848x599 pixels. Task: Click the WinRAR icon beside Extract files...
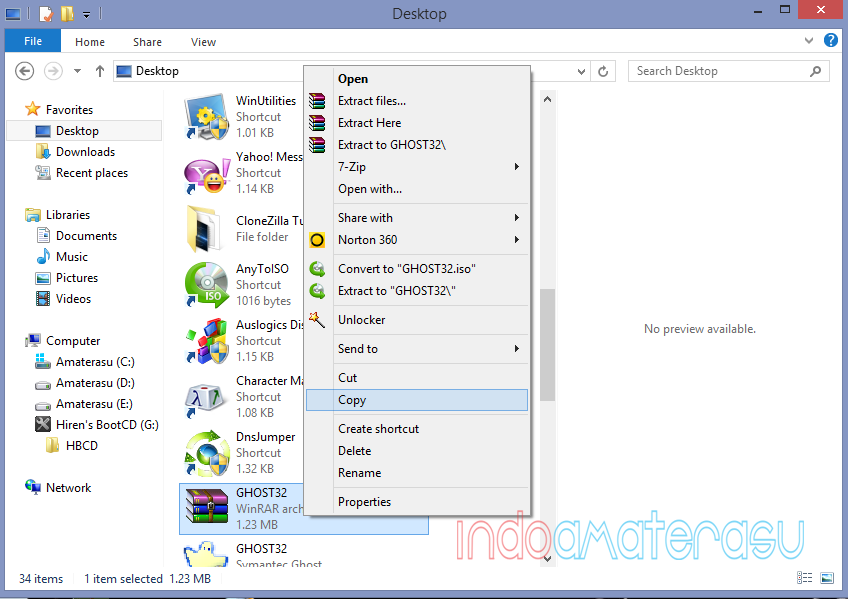(x=317, y=101)
